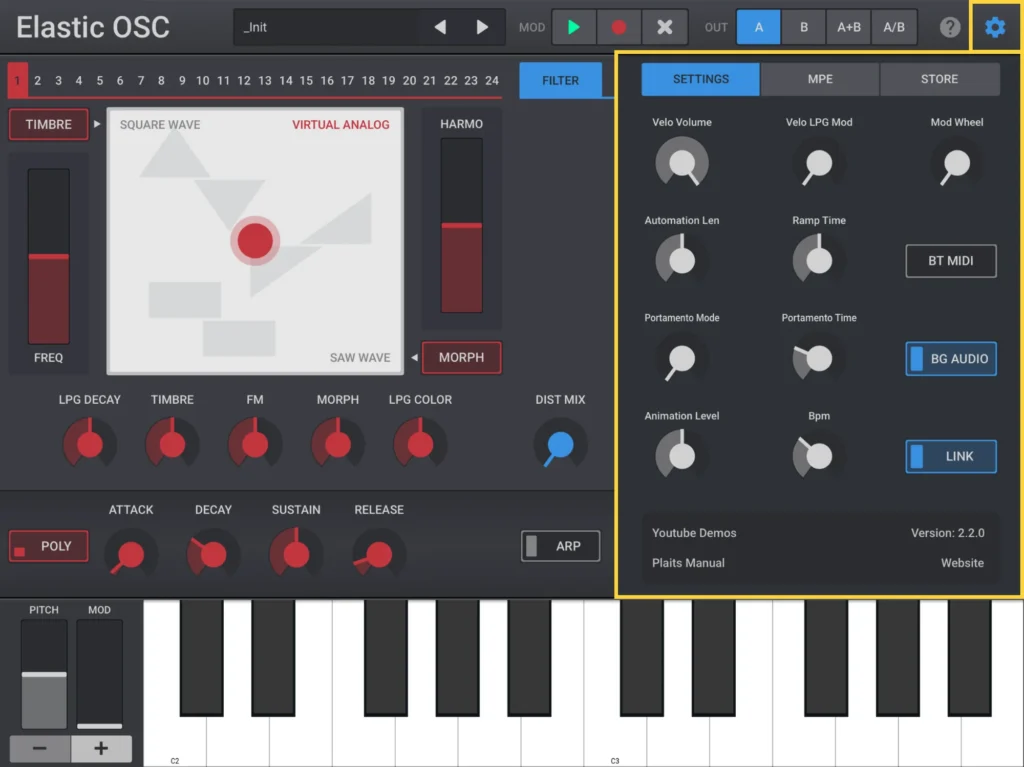Go to next preset with right arrow
Viewport: 1024px width, 767px height.
(482, 27)
